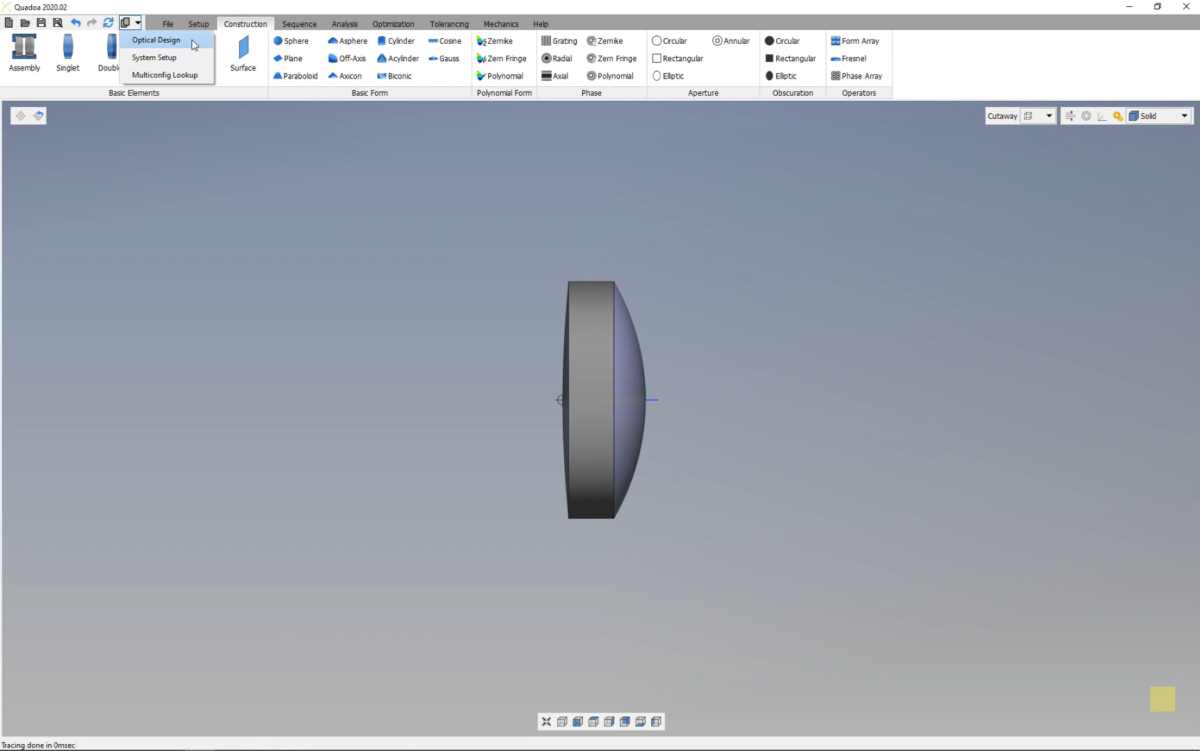Screen dimensions: 1200x751
Task: Choose Multiconfig Lookup from dropdown menu
Action: click(166, 75)
